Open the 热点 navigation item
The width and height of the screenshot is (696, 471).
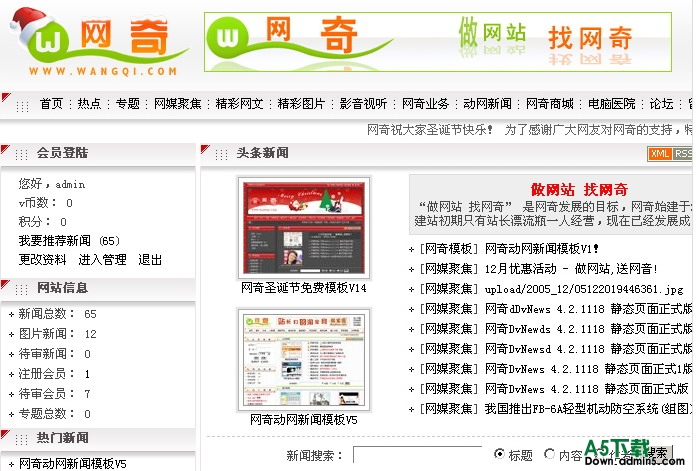click(89, 104)
